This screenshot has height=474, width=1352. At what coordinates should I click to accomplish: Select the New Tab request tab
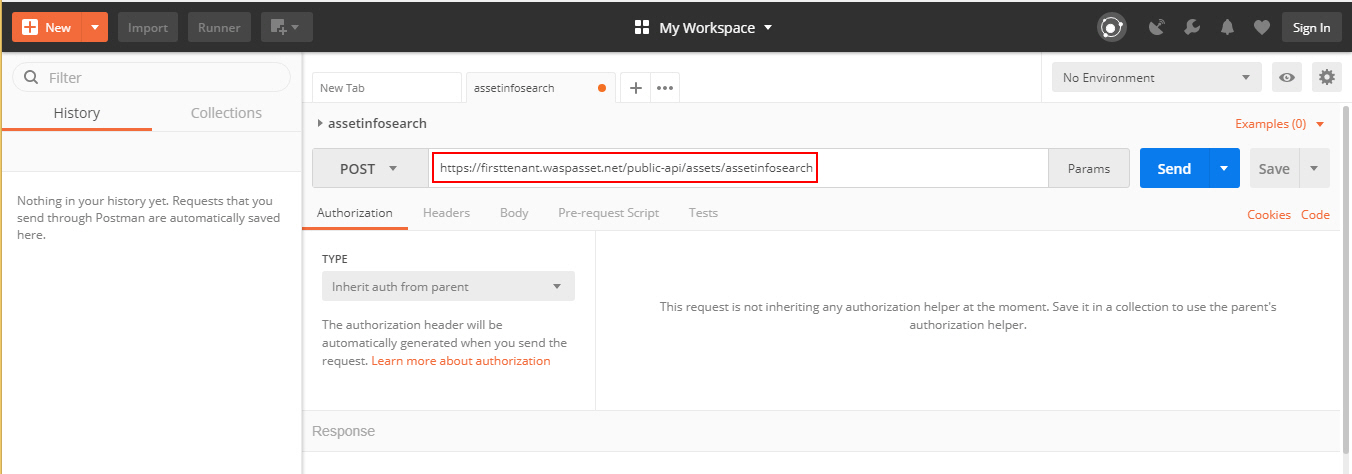386,88
